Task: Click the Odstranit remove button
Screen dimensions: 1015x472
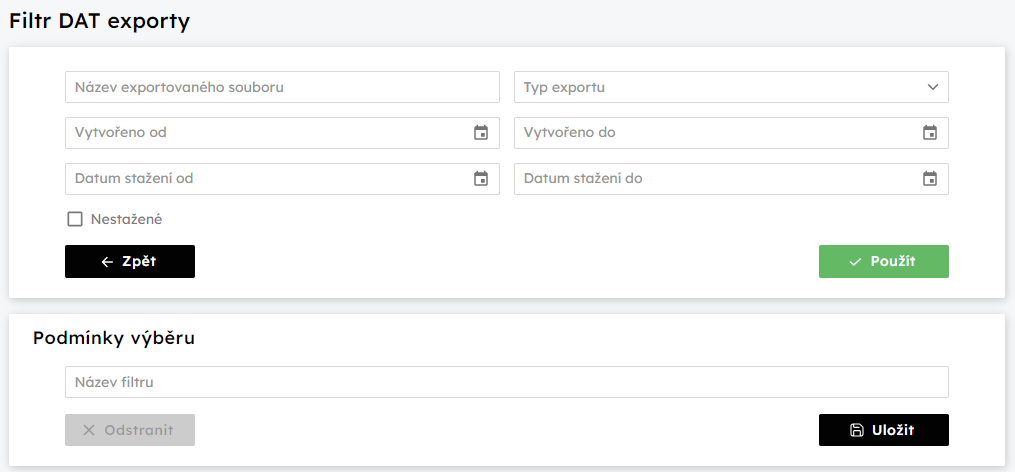Action: click(x=129, y=430)
